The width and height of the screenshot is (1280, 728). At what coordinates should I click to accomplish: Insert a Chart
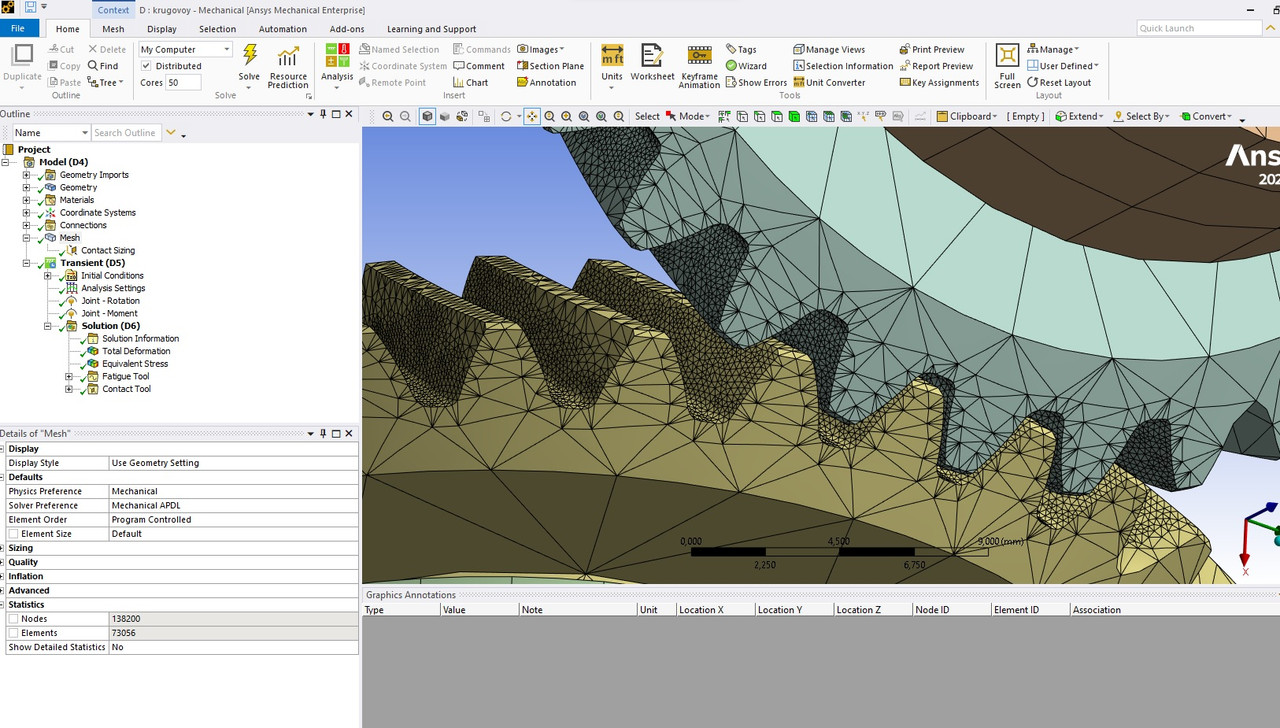(470, 83)
